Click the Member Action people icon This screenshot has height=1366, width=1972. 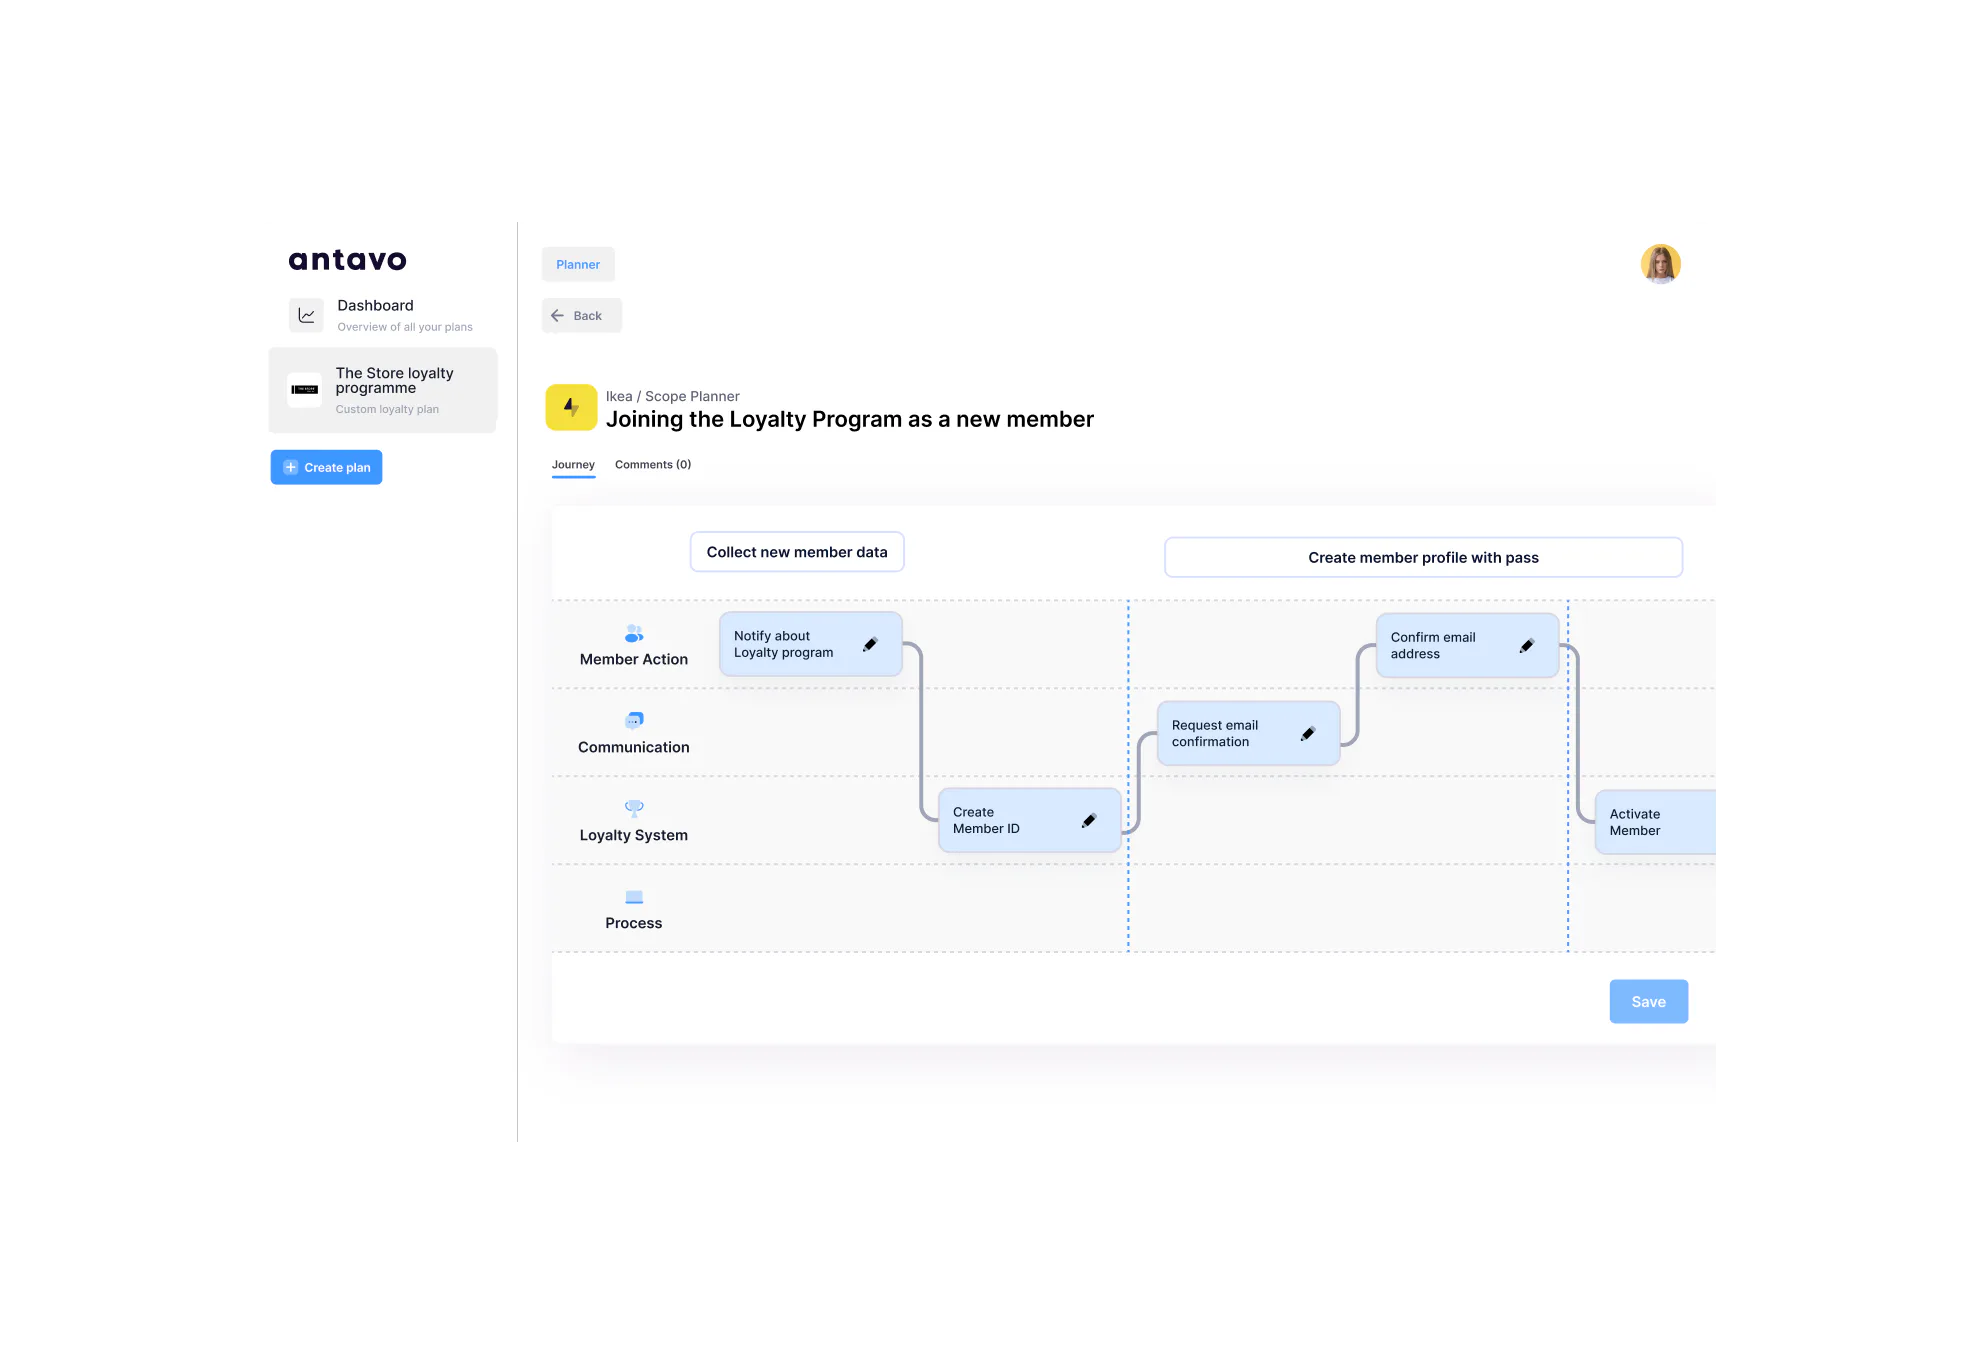(x=634, y=633)
